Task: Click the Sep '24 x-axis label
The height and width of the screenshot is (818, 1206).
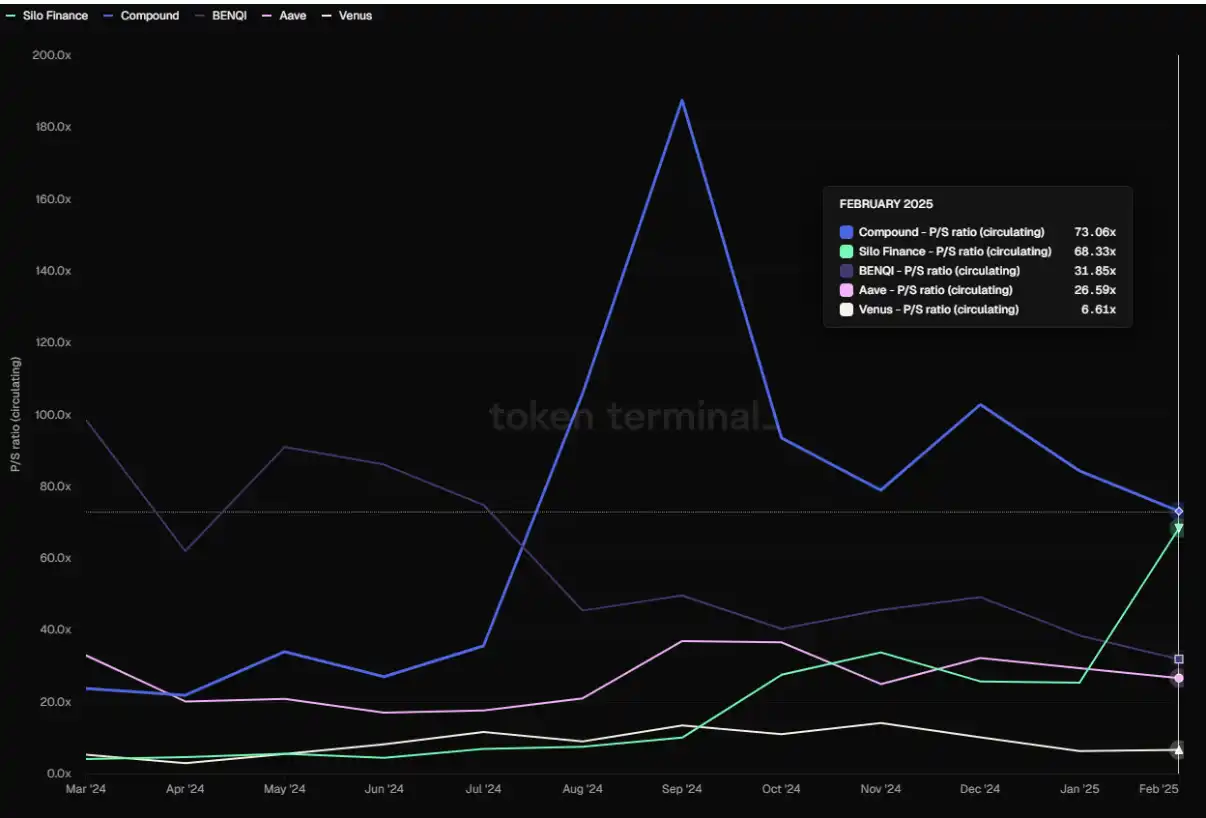Action: tap(681, 789)
